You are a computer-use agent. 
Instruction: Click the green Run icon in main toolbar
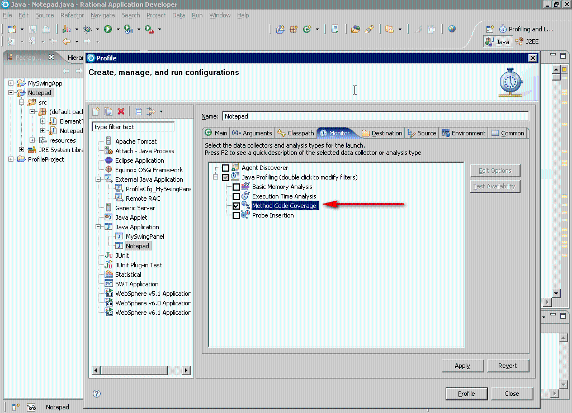108,29
